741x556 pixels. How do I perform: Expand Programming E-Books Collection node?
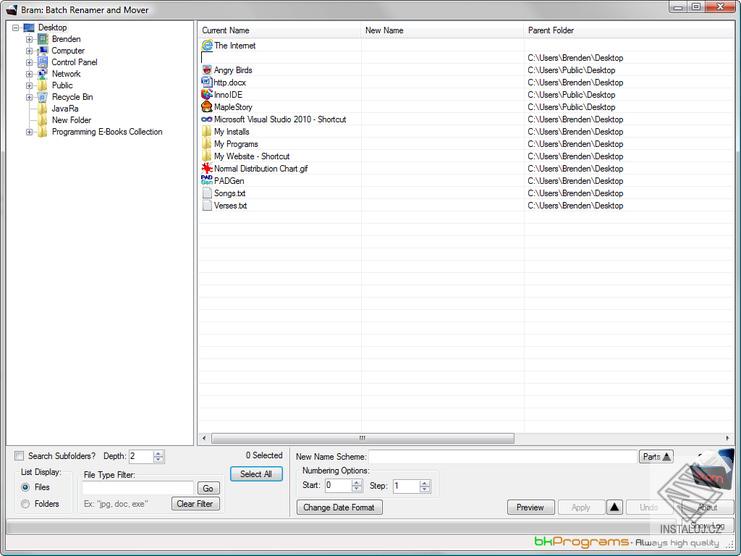(x=29, y=132)
